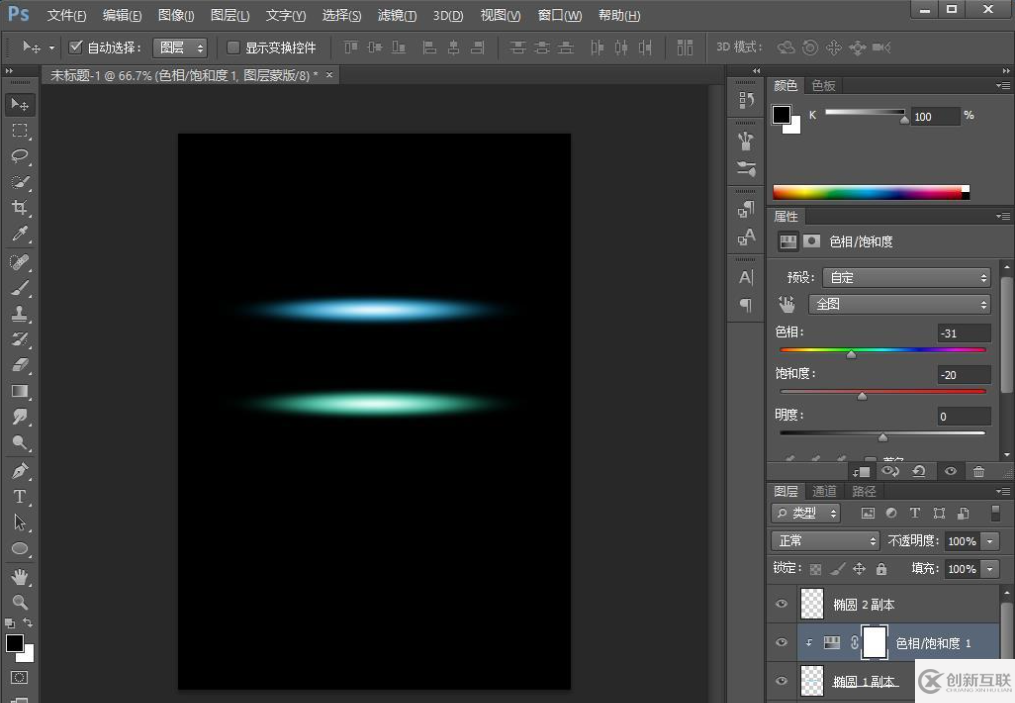Click the color spectrum ramp bar
The height and width of the screenshot is (703, 1015).
tap(870, 192)
